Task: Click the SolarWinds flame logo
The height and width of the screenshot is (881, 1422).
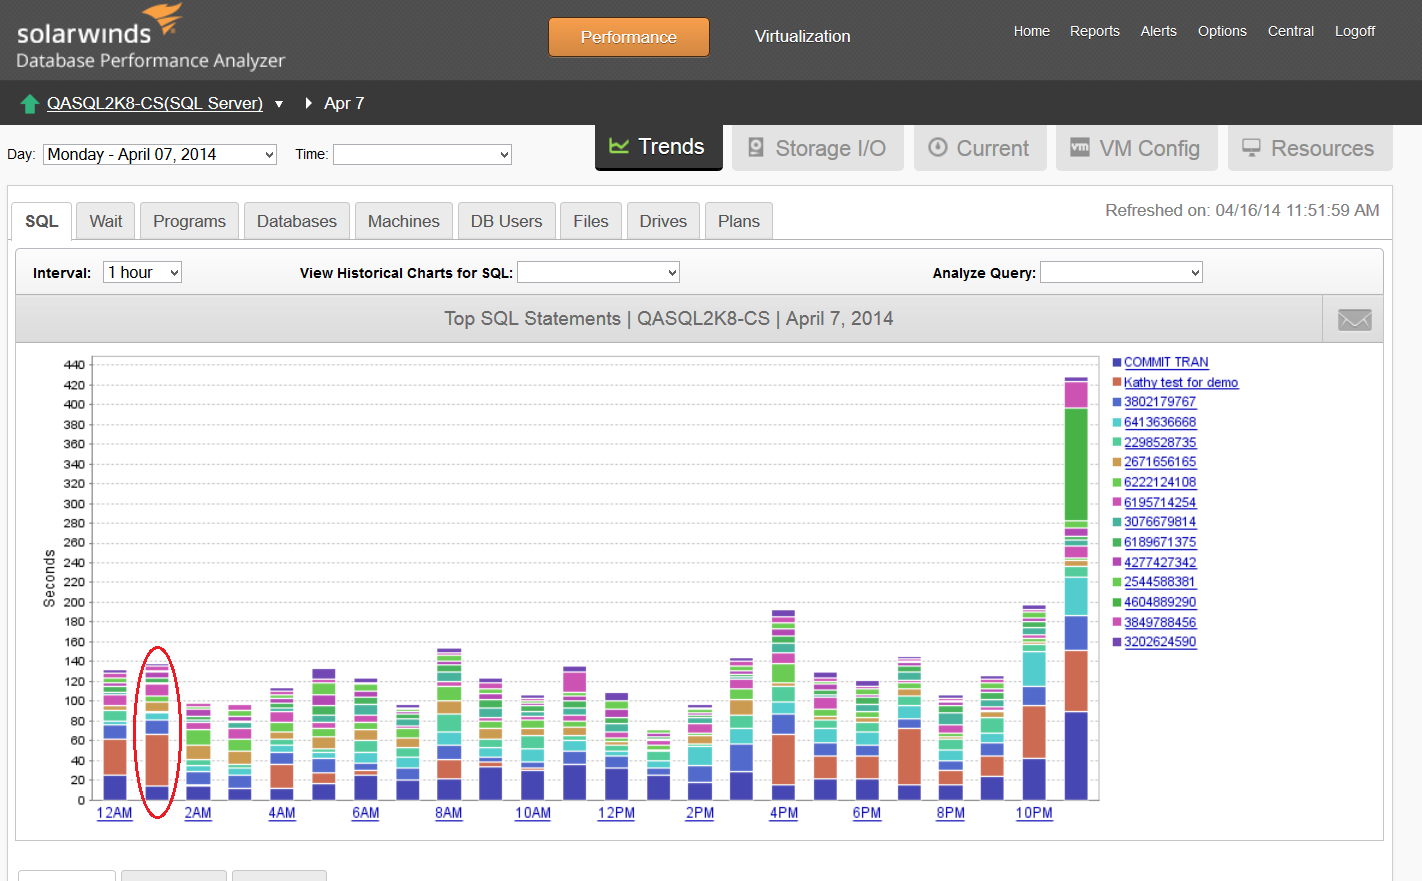Action: click(164, 18)
